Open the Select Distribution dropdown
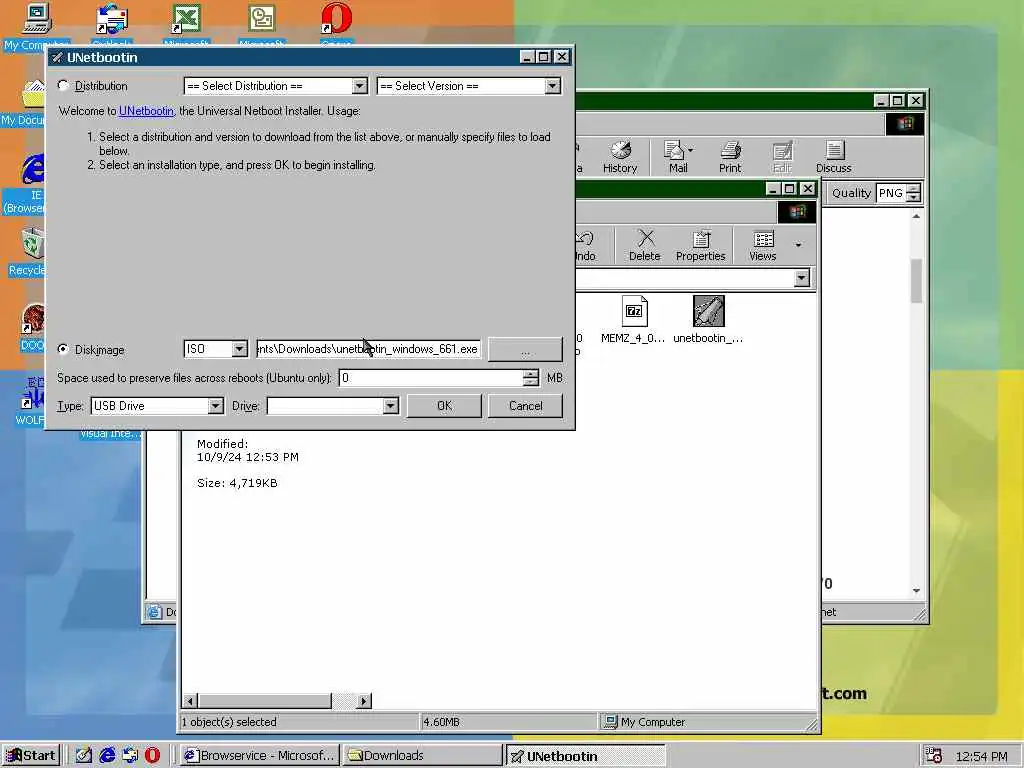Viewport: 1024px width, 768px height. coord(359,86)
